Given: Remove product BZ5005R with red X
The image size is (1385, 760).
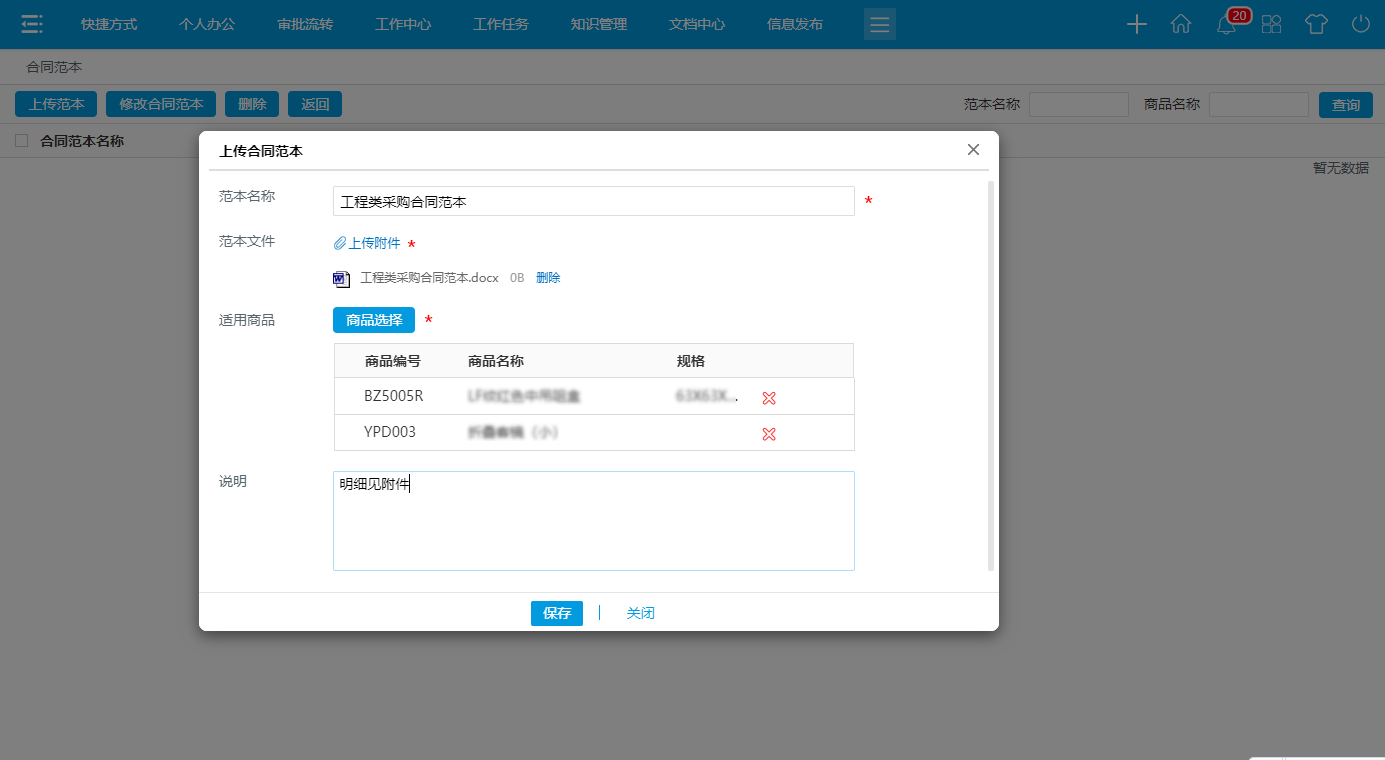Looking at the screenshot, I should tap(768, 397).
